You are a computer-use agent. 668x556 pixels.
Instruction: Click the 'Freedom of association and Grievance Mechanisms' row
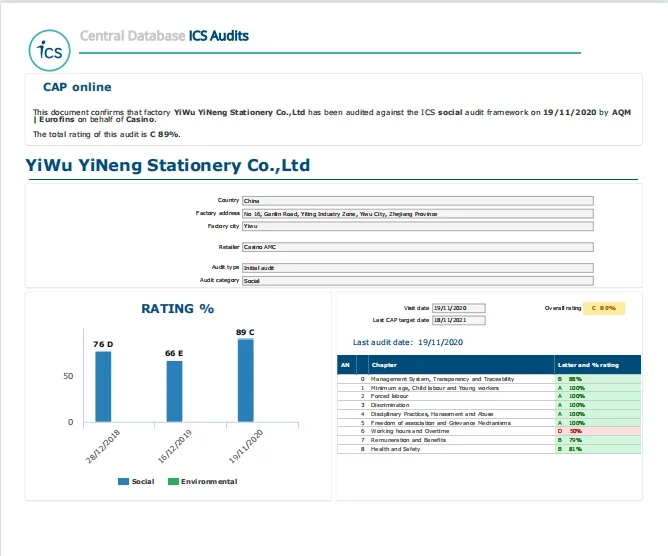pos(489,423)
